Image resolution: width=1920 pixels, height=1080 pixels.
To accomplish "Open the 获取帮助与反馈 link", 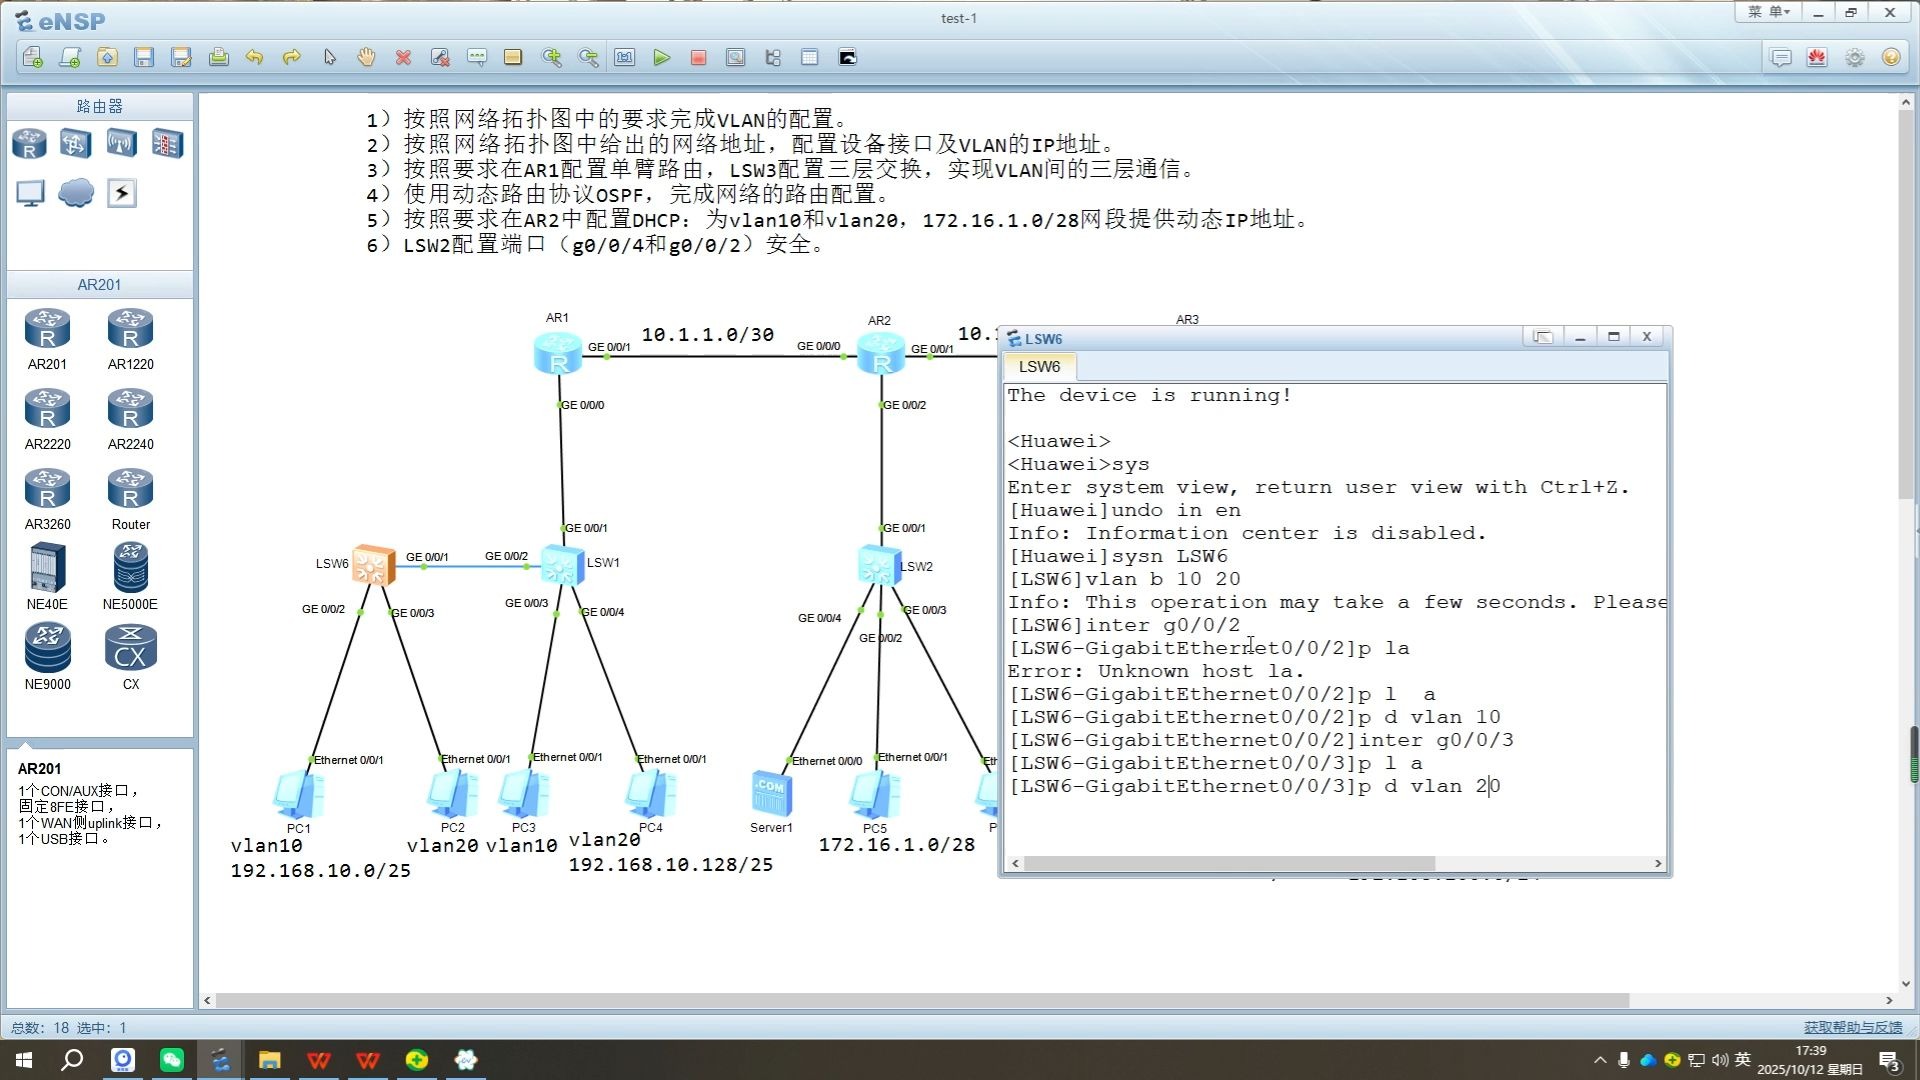I will tap(1852, 1027).
